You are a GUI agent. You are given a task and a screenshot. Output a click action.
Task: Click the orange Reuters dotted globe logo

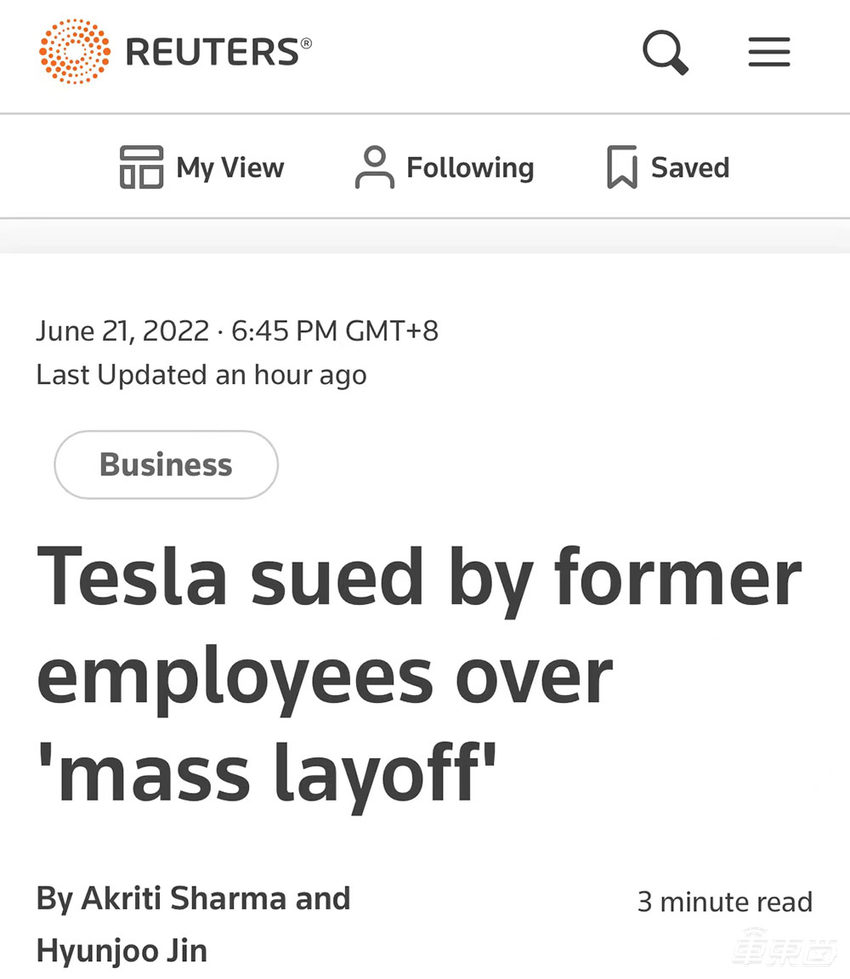pos(75,50)
